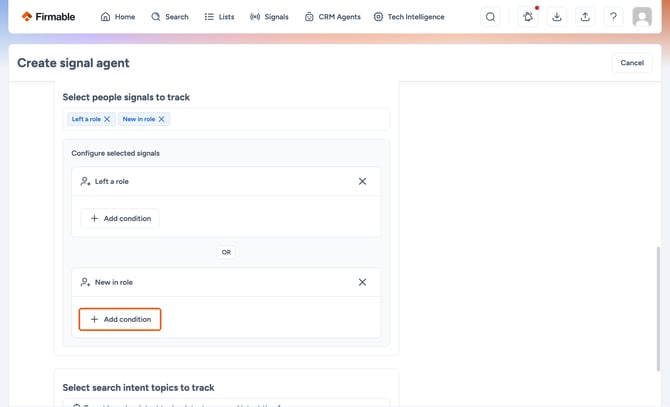Go to the Home menu item

[x=118, y=17]
